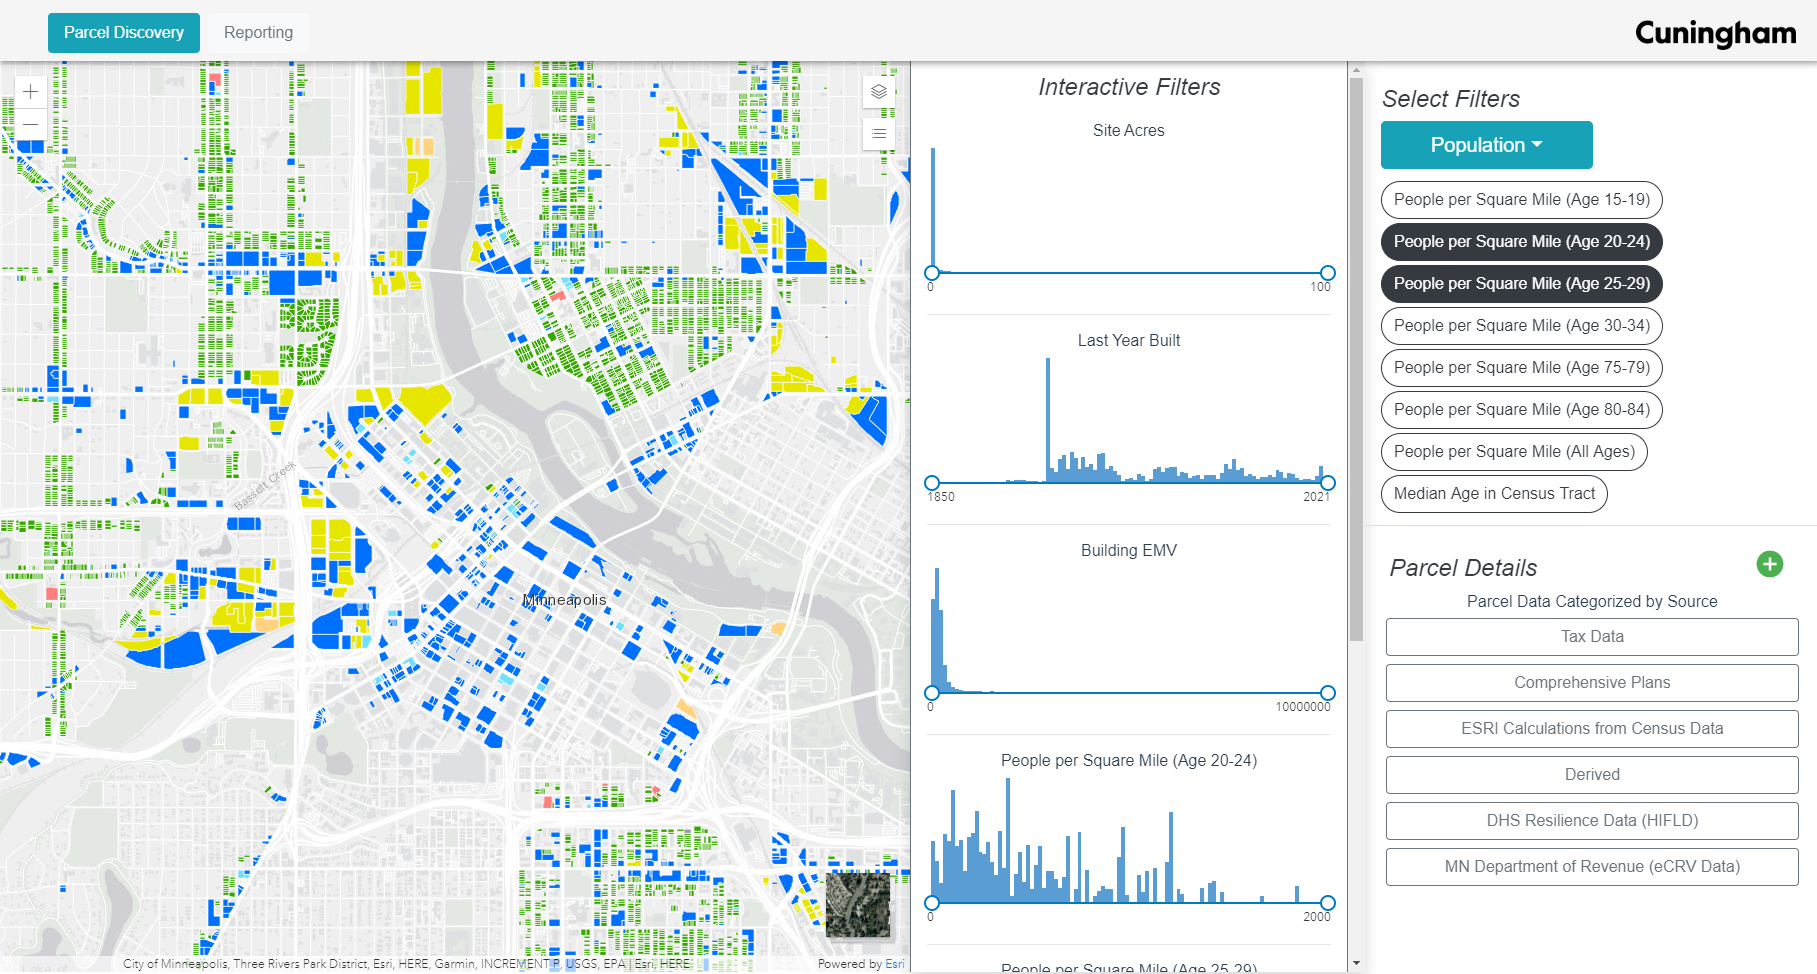
Task: Click the Site Acres minimum slider handle
Action: click(x=932, y=273)
